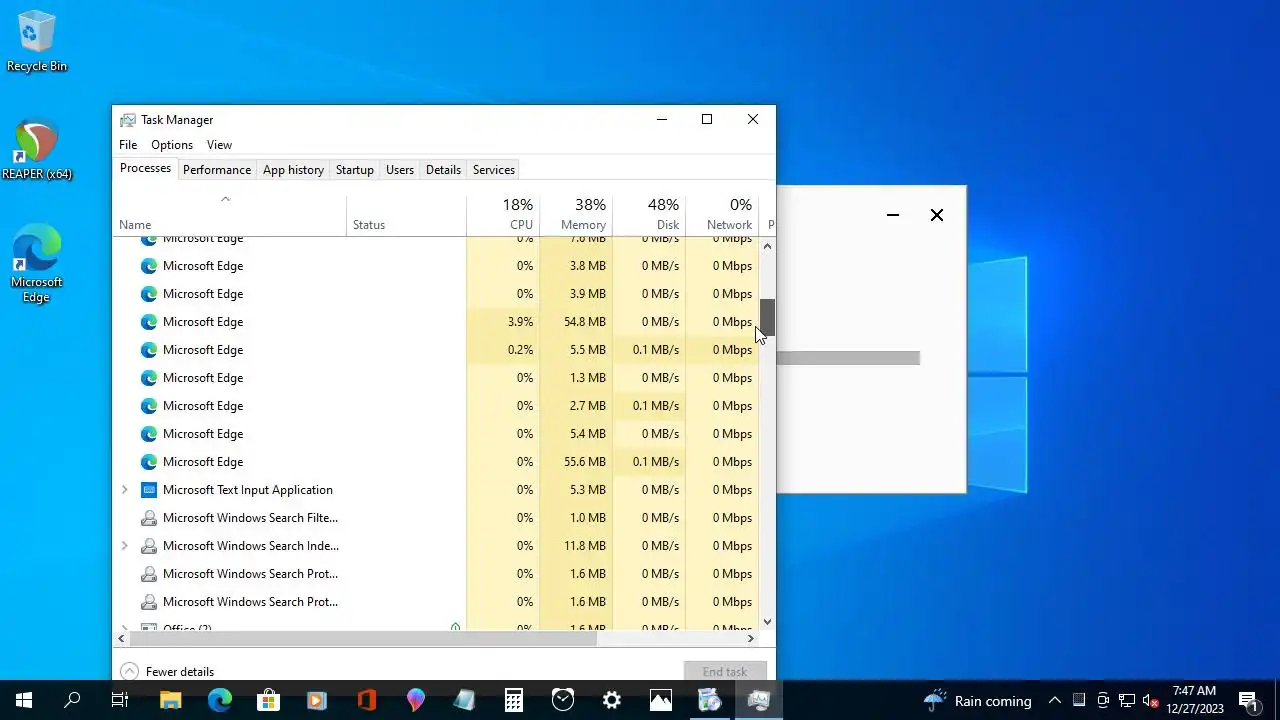1280x720 pixels.
Task: Click the Task Manager taskbar button
Action: coord(758,700)
